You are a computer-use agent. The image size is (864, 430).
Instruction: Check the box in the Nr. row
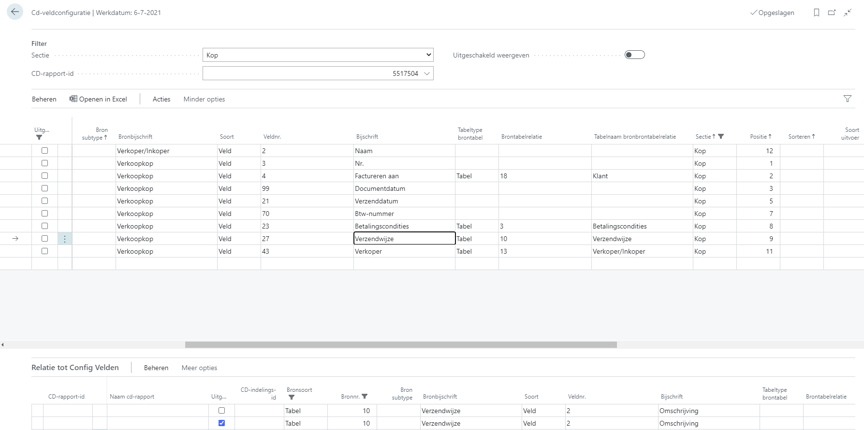pyautogui.click(x=45, y=163)
